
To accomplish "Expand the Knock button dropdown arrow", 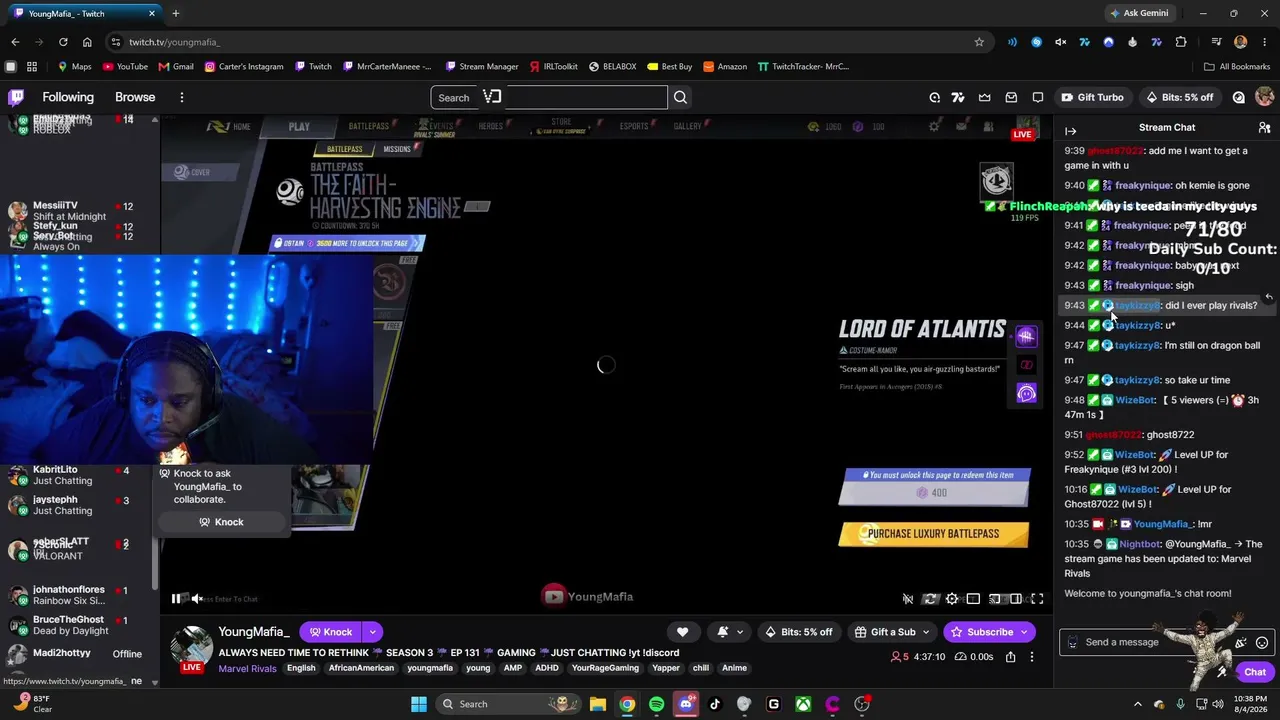I will click(372, 632).
